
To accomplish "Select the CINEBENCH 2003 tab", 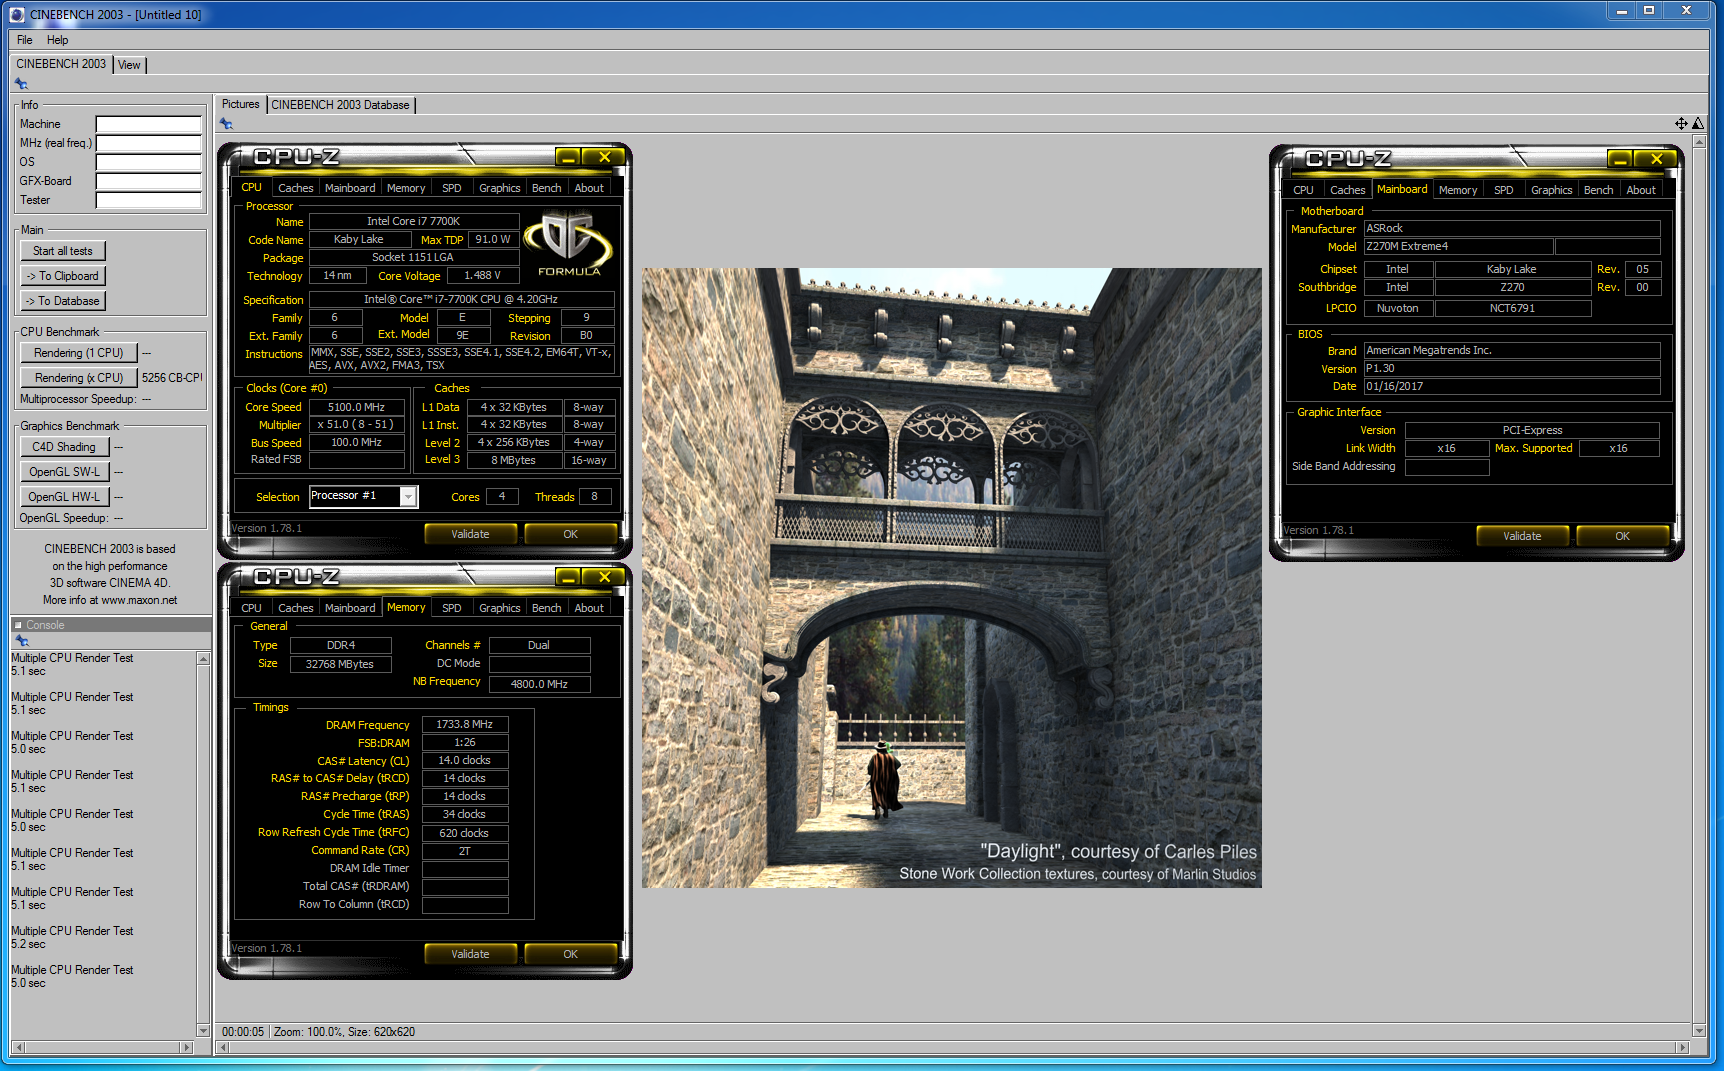I will pyautogui.click(x=61, y=64).
